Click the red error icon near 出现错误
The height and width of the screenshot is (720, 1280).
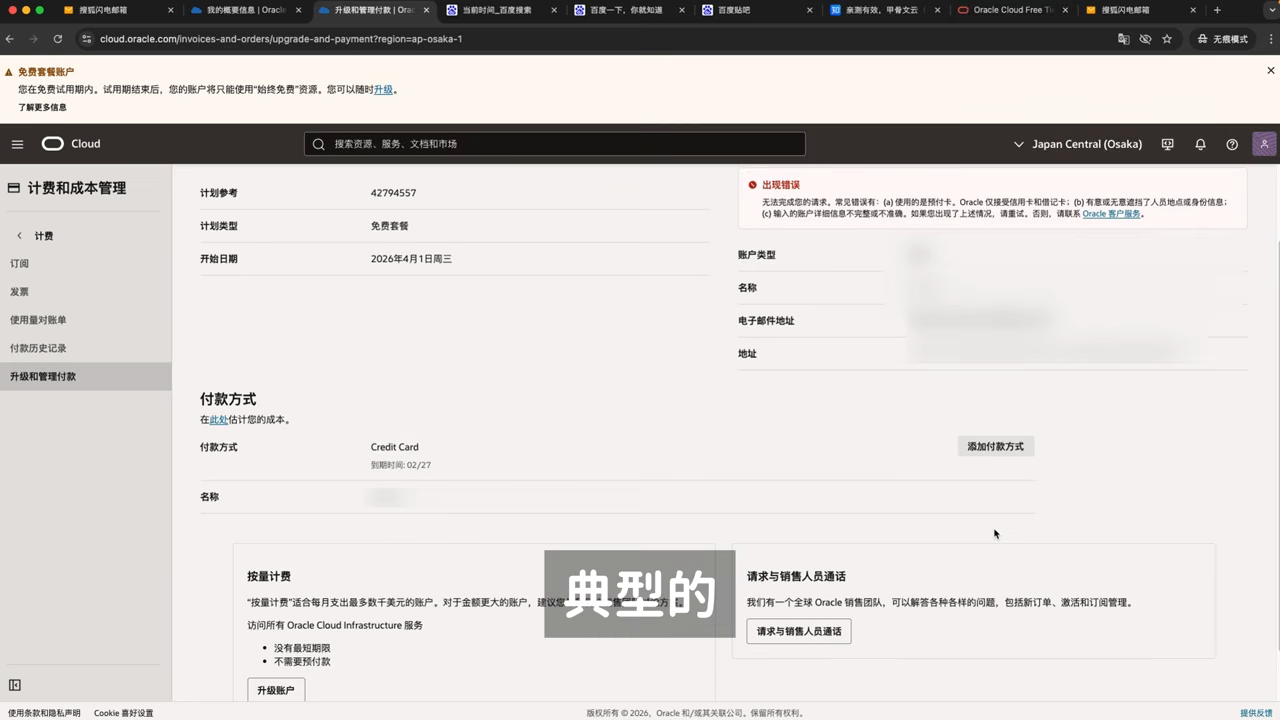pyautogui.click(x=753, y=185)
